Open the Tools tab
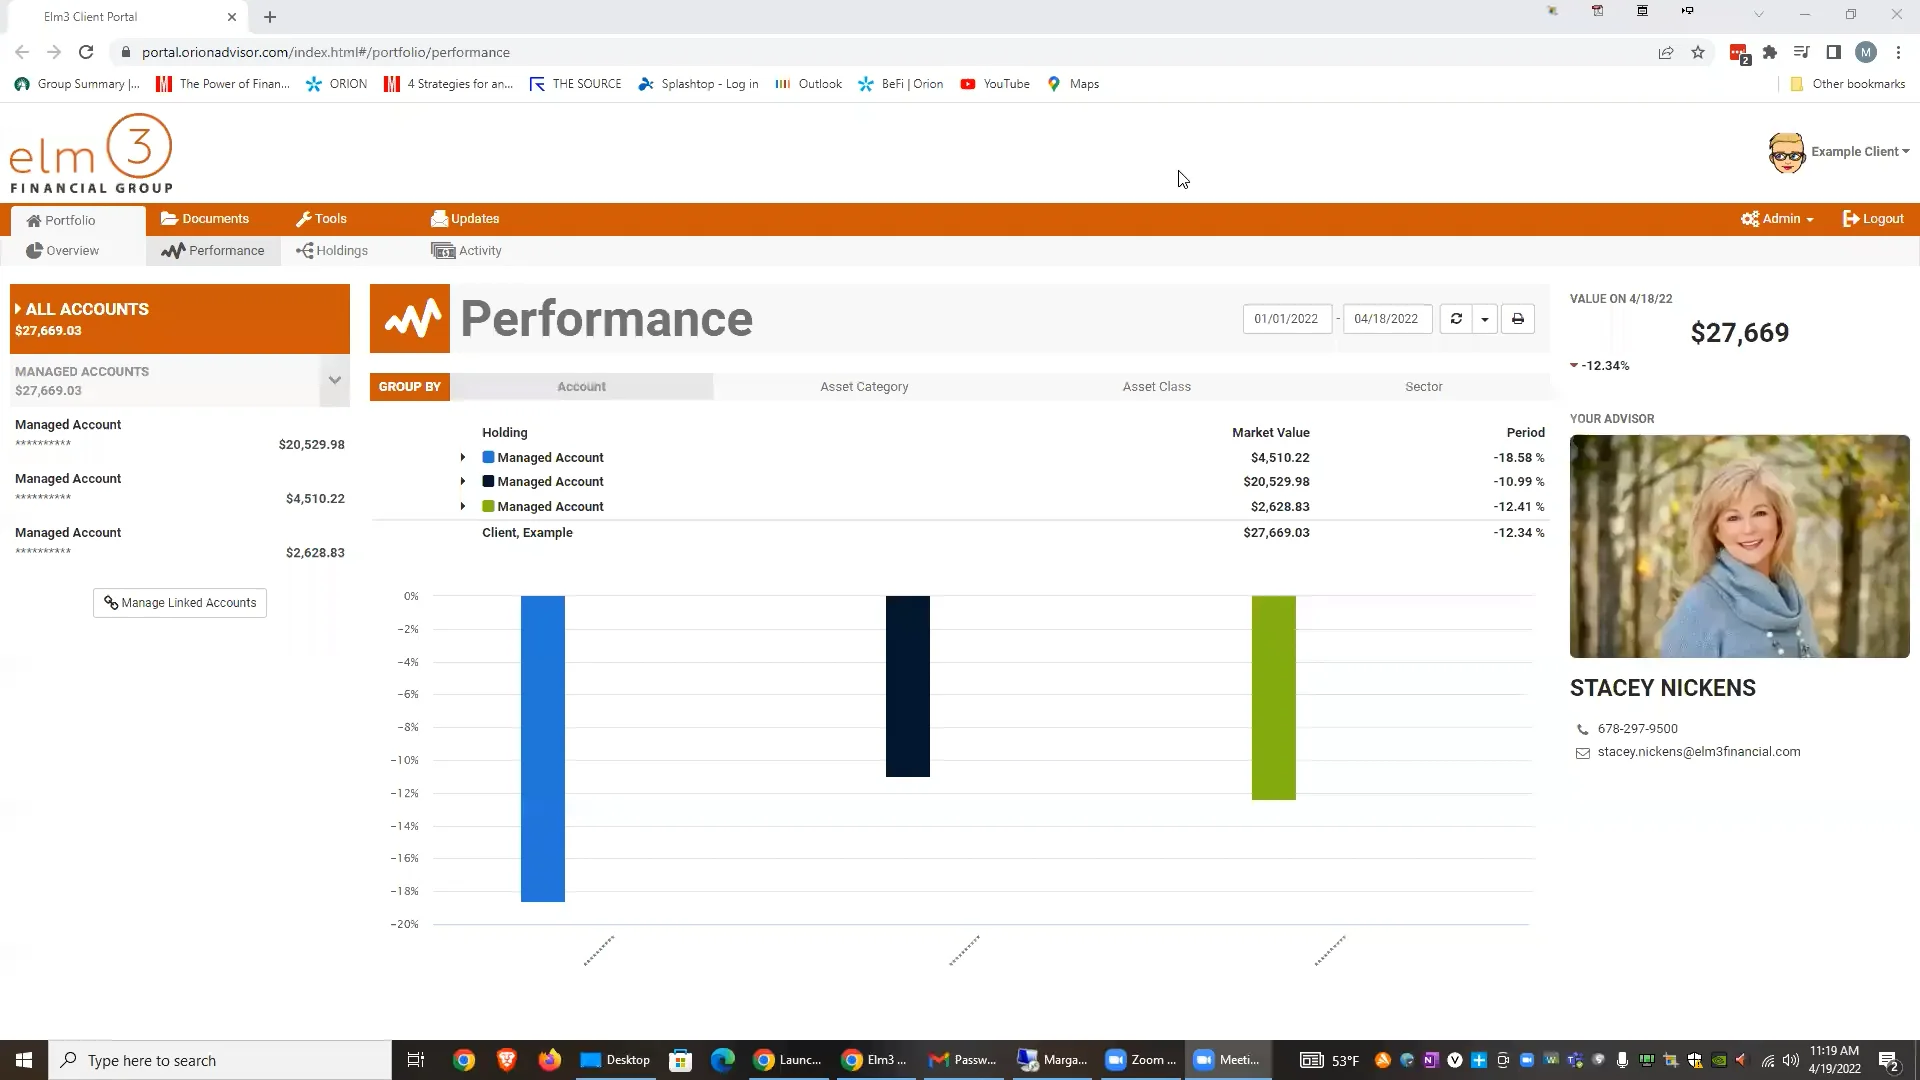Image resolution: width=1920 pixels, height=1080 pixels. 321,219
